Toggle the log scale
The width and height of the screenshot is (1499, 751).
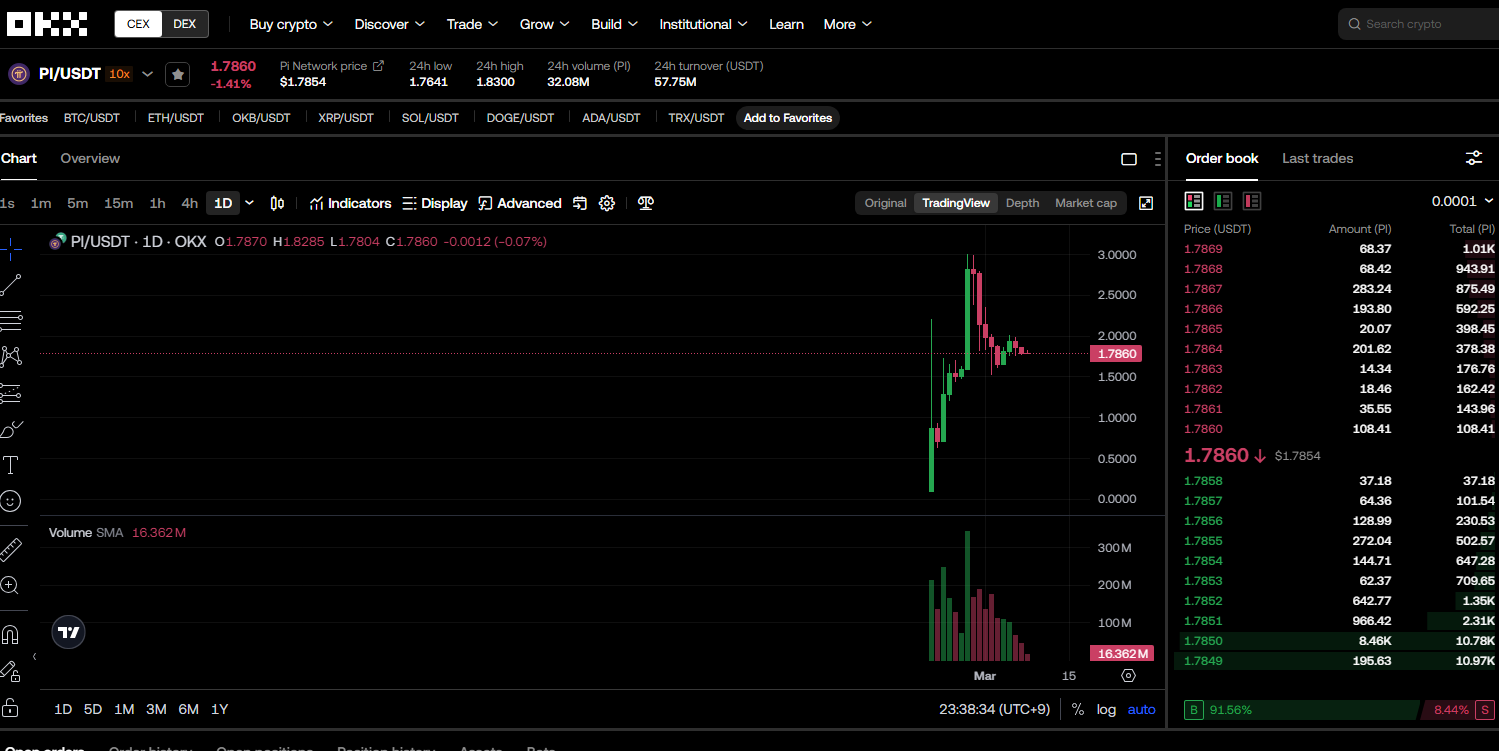pos(1106,709)
